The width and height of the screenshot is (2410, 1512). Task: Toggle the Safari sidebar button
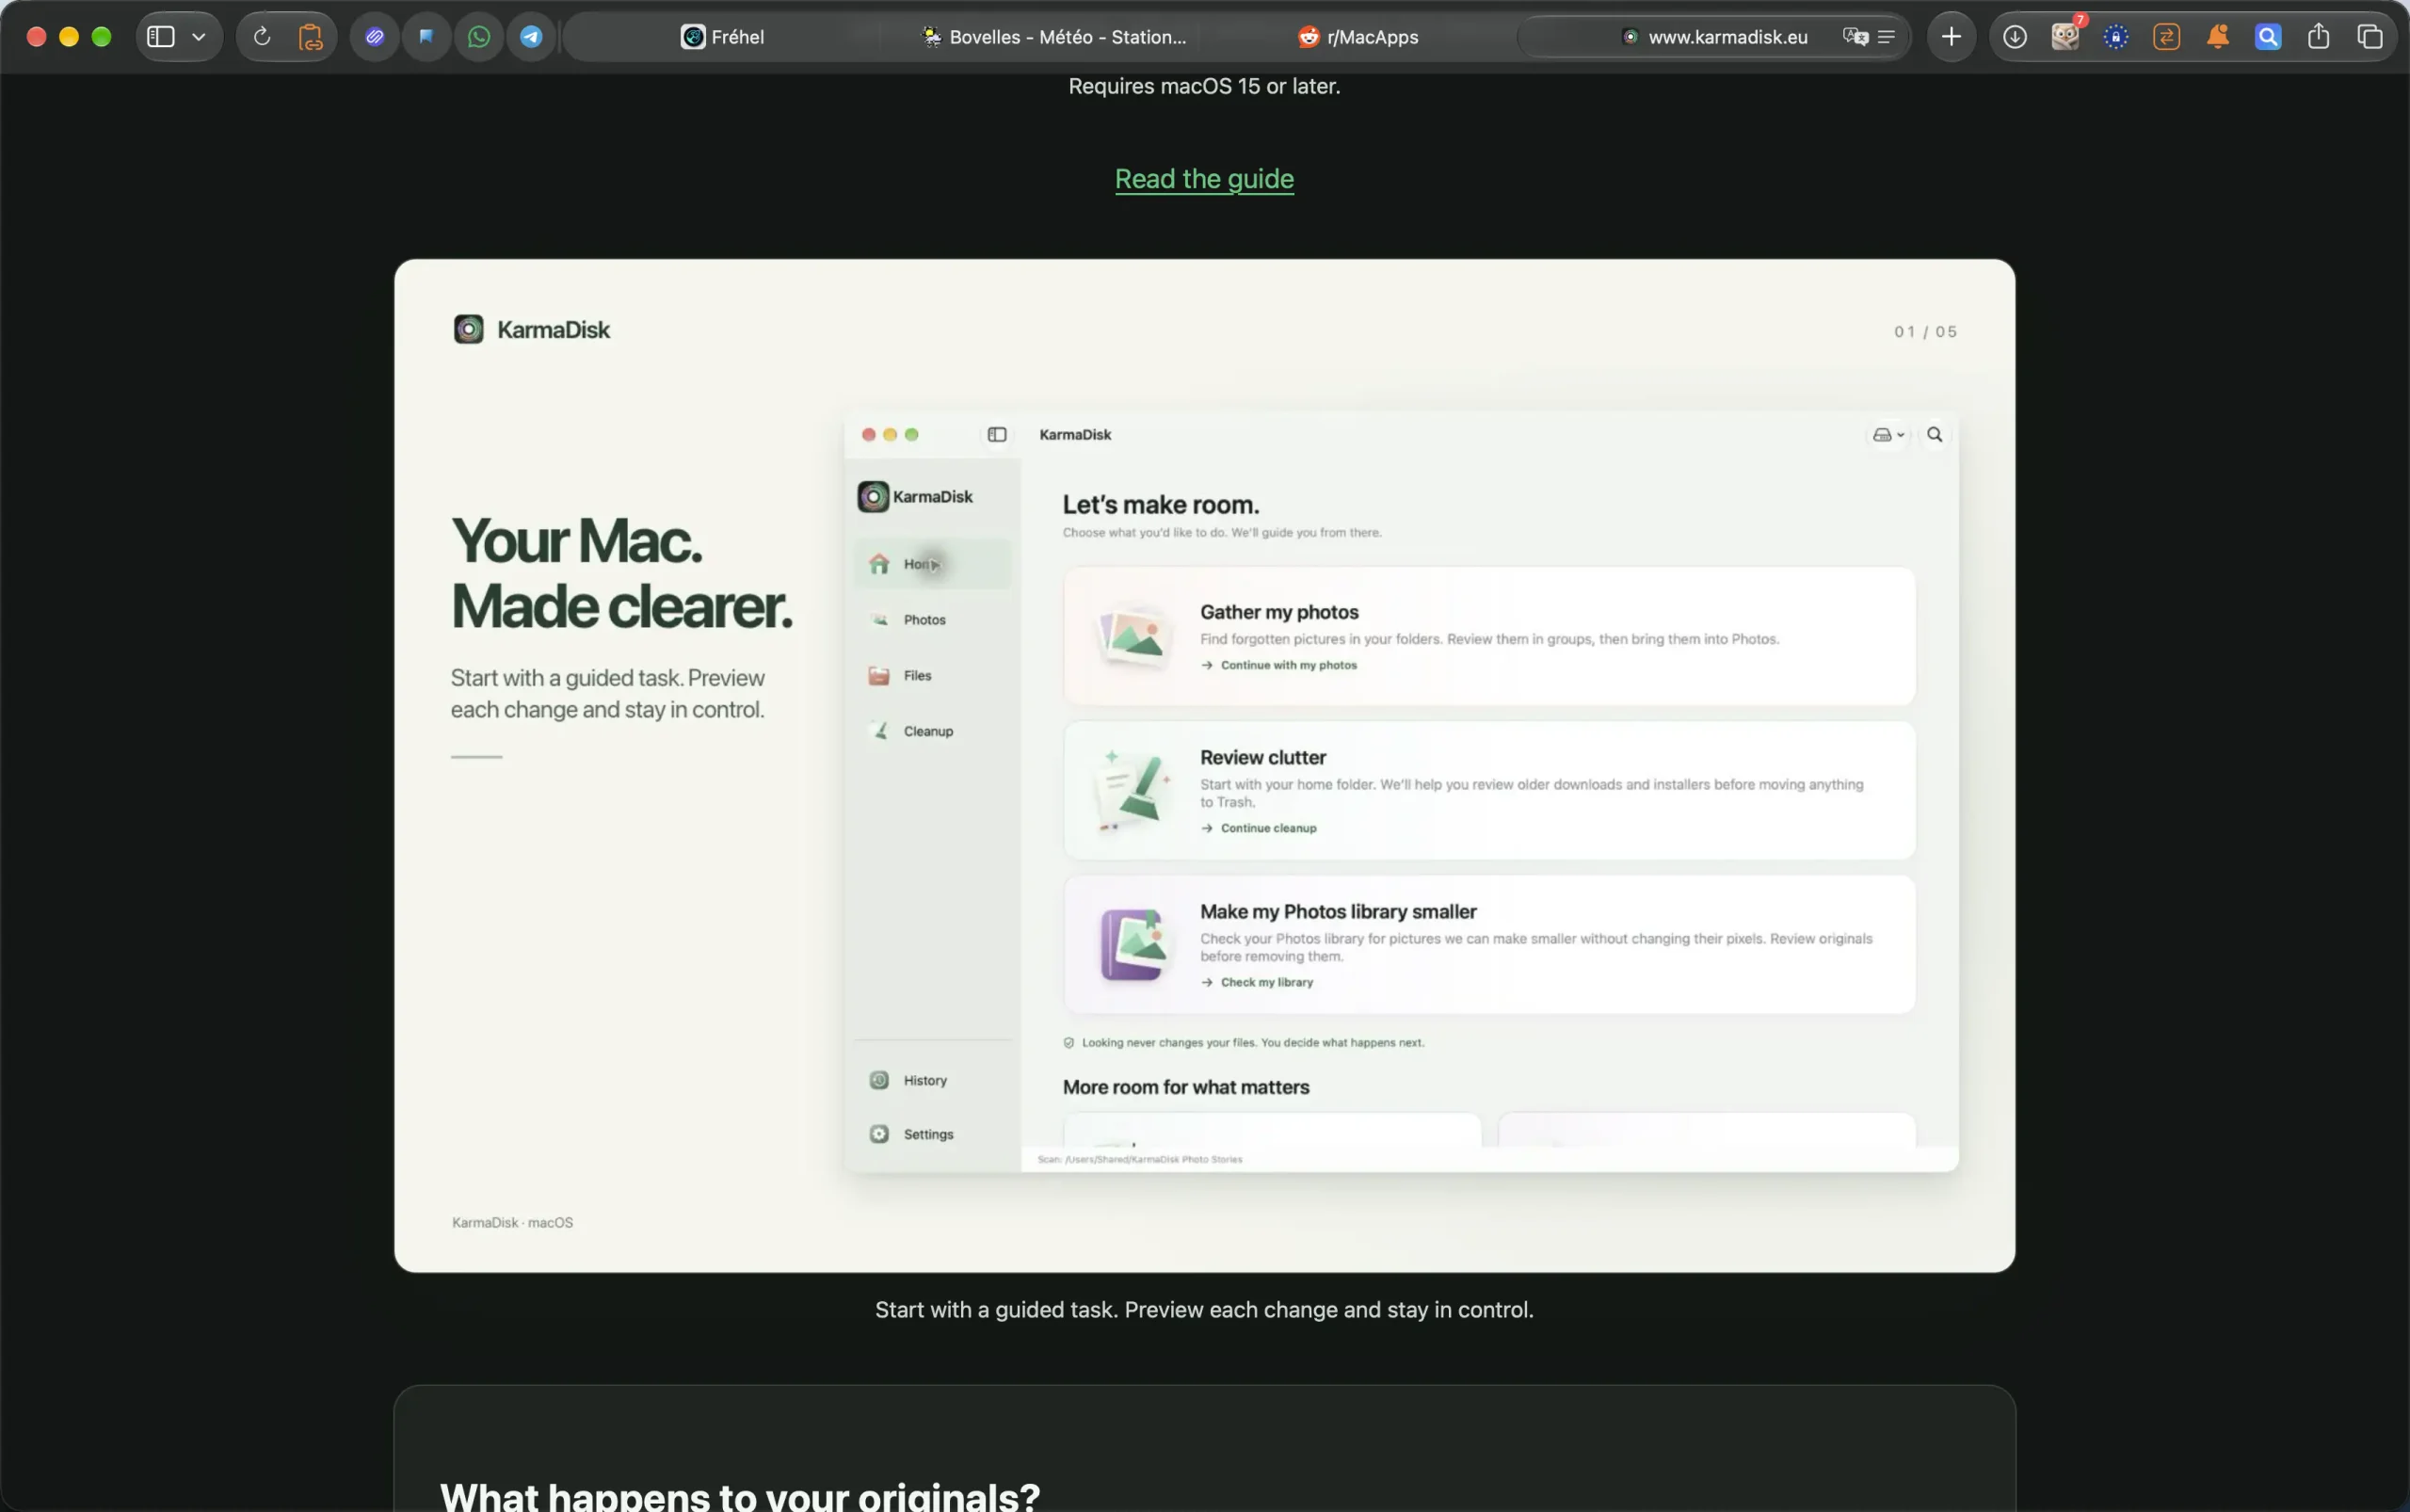(161, 37)
